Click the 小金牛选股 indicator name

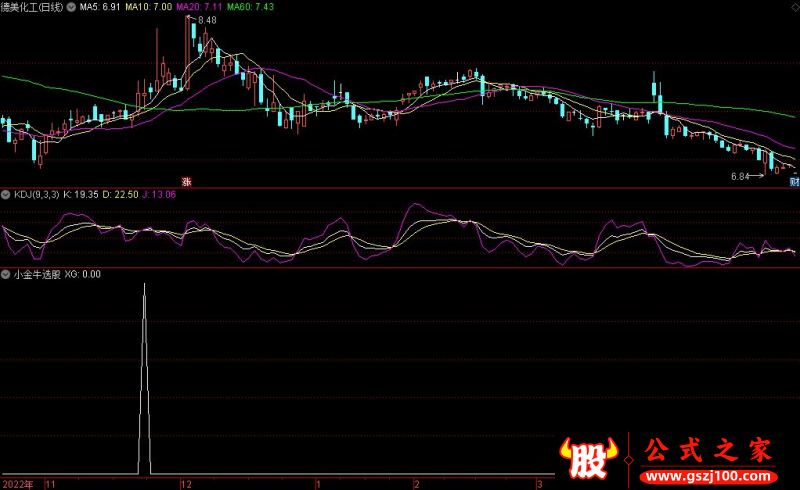point(37,273)
